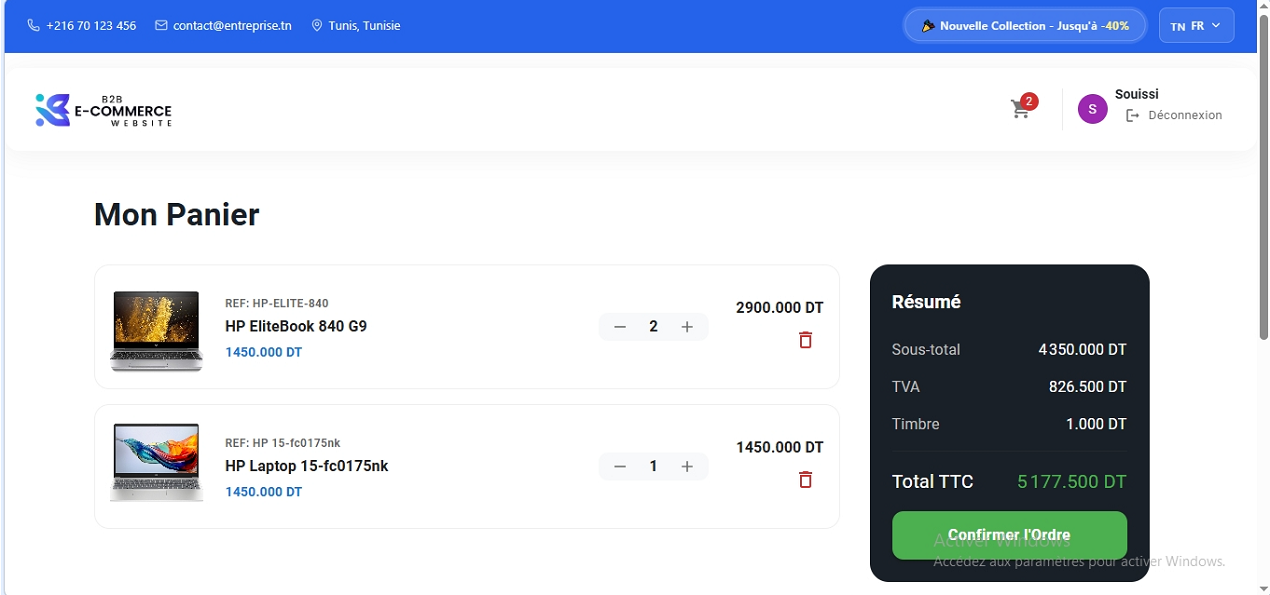Click the red cart badge showing 2
Viewport: 1270px width, 595px height.
[x=1029, y=101]
